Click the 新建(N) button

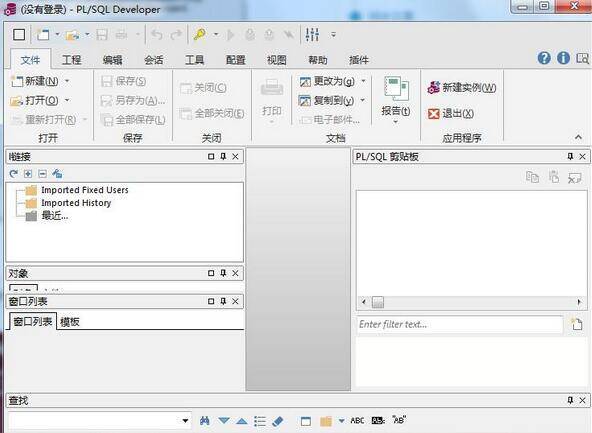click(35, 81)
